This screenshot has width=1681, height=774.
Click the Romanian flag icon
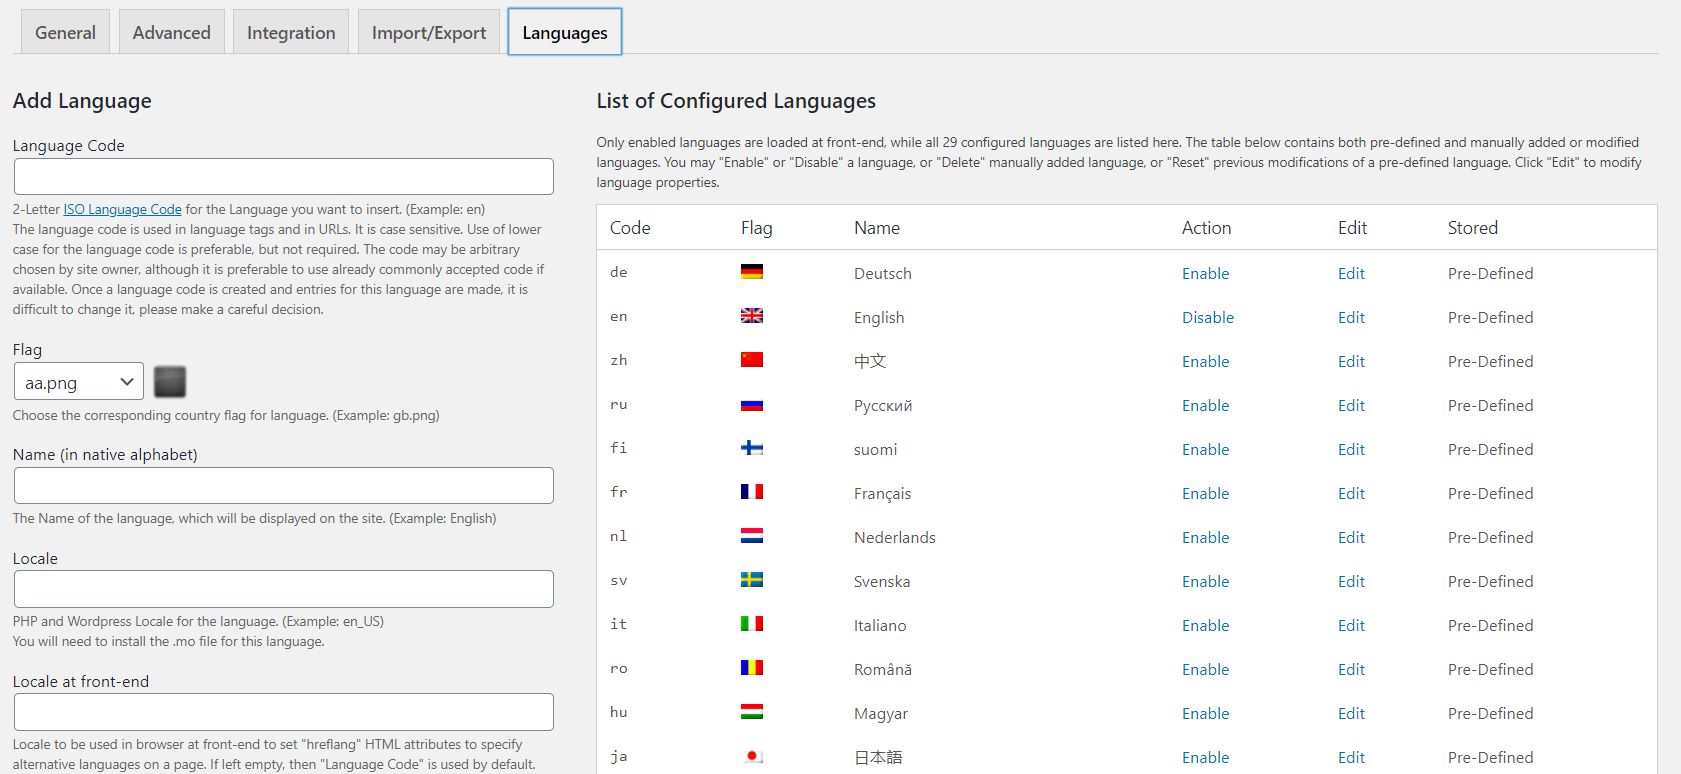click(x=751, y=668)
